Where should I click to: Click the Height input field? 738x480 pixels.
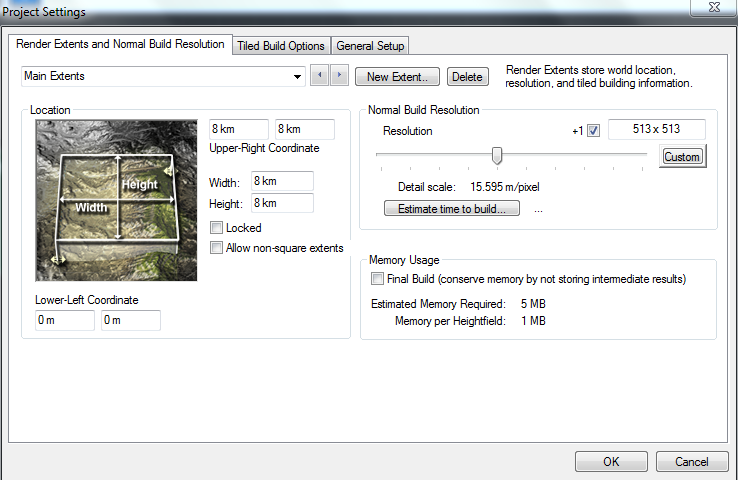pos(282,203)
